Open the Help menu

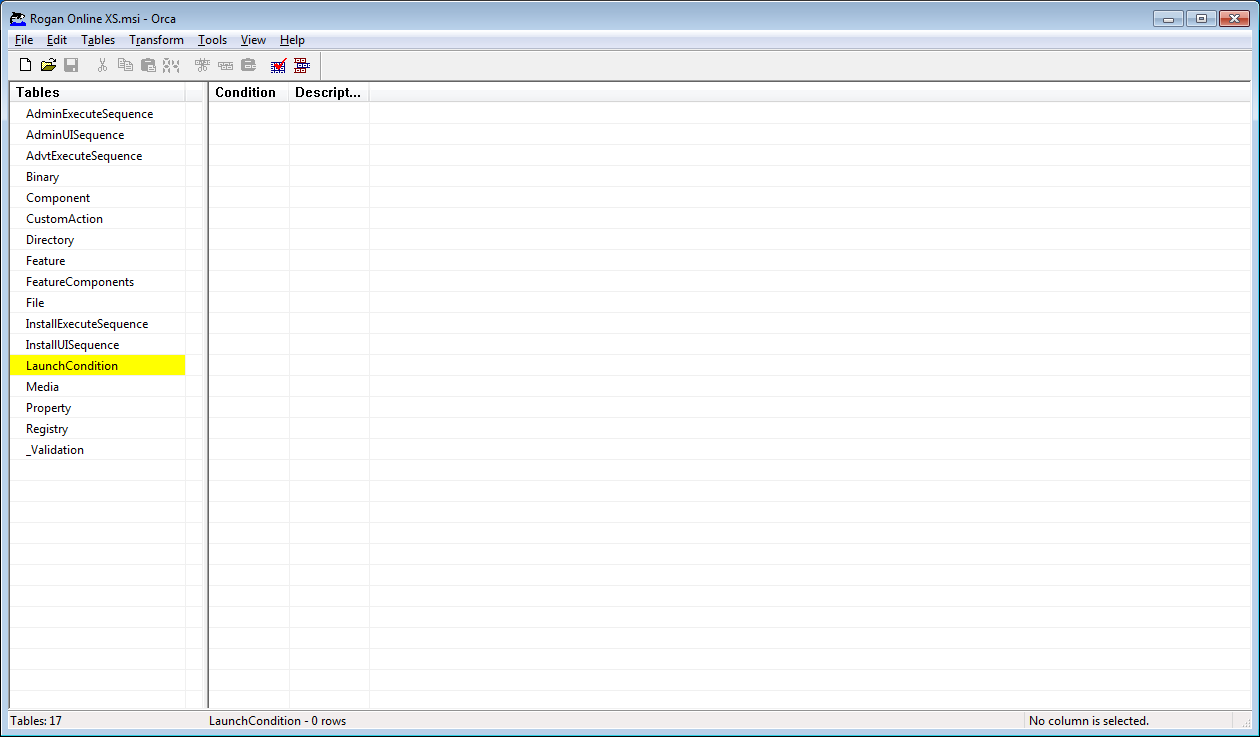click(x=292, y=40)
